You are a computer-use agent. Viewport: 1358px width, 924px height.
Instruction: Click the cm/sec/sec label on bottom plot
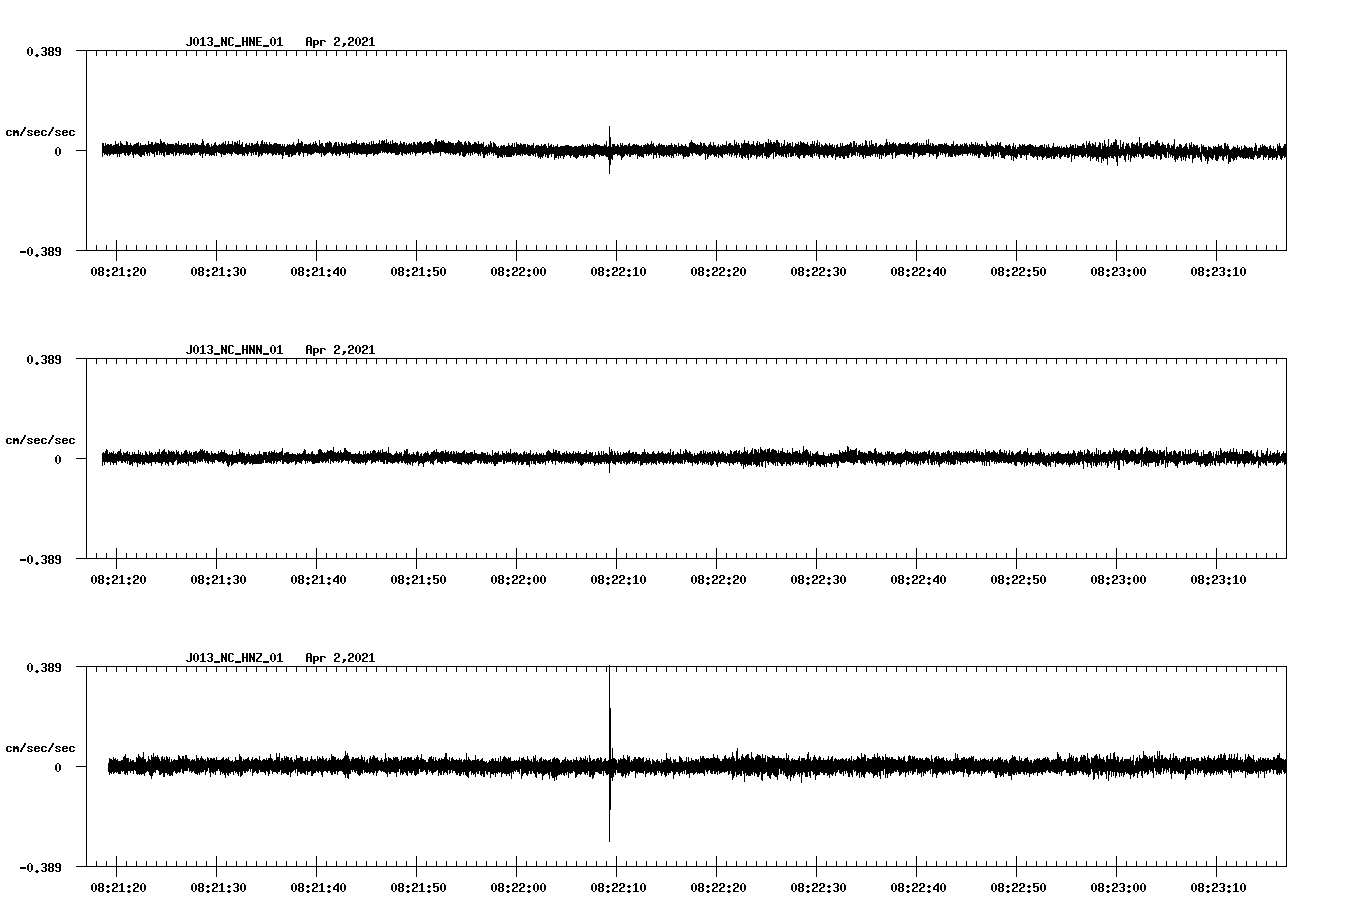(x=41, y=746)
